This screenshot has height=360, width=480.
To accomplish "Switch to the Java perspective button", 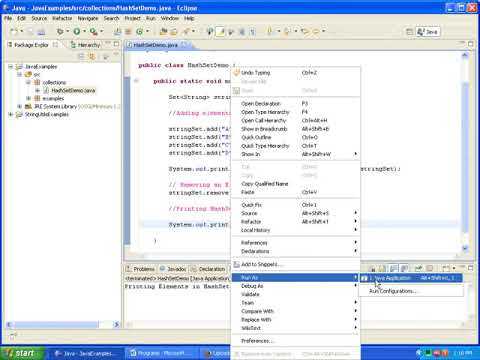I will [428, 32].
